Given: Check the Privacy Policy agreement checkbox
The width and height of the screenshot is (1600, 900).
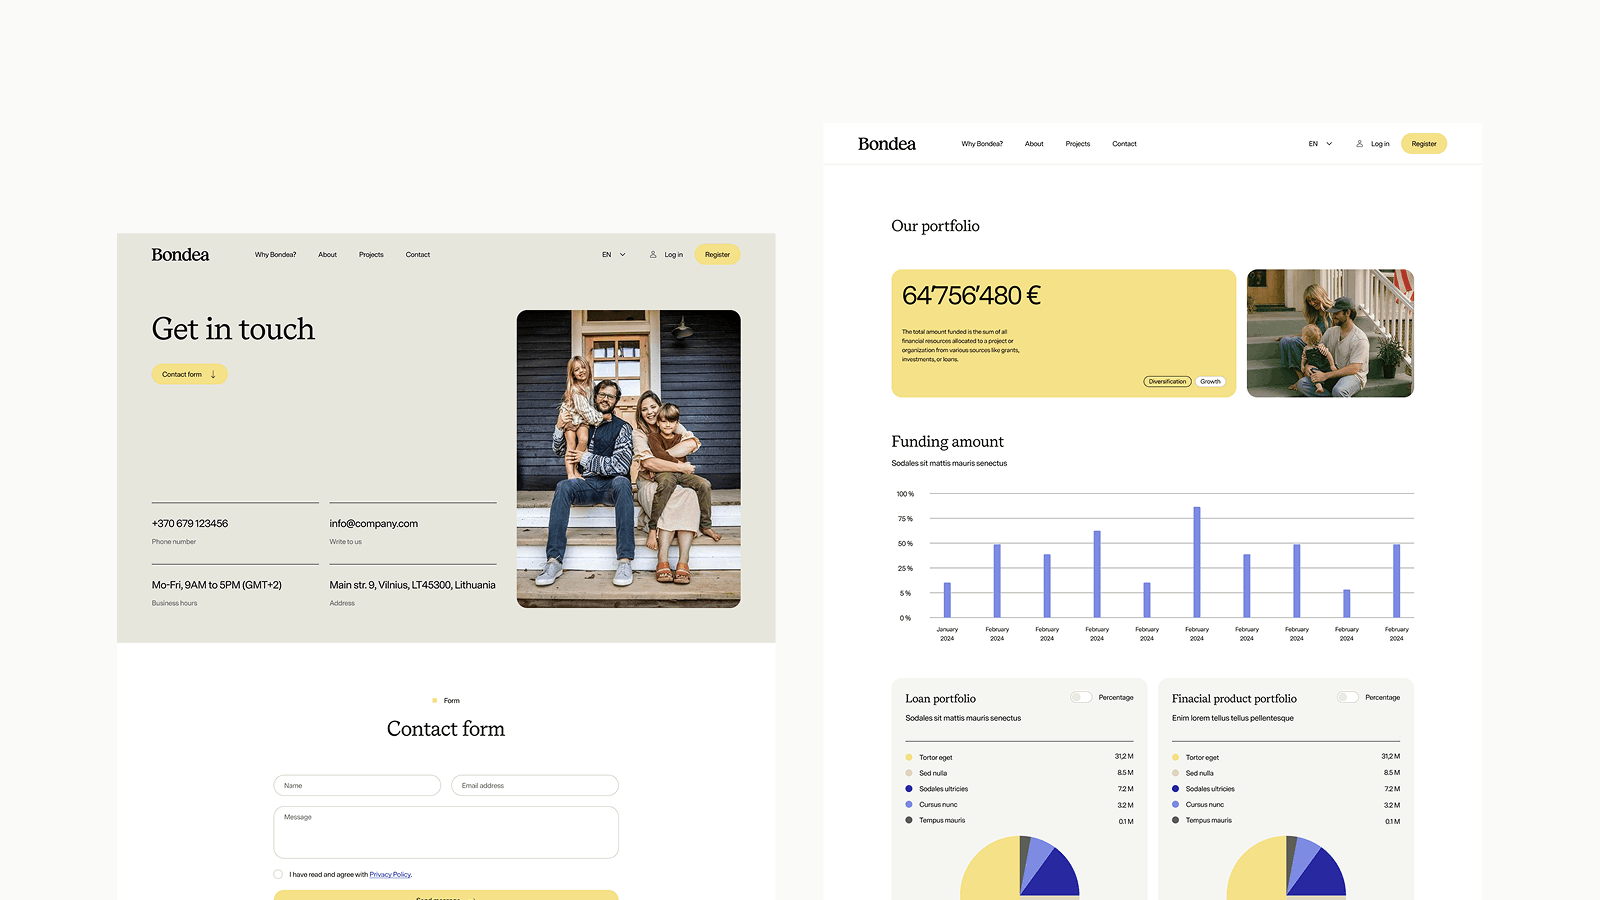Looking at the screenshot, I should [x=278, y=874].
